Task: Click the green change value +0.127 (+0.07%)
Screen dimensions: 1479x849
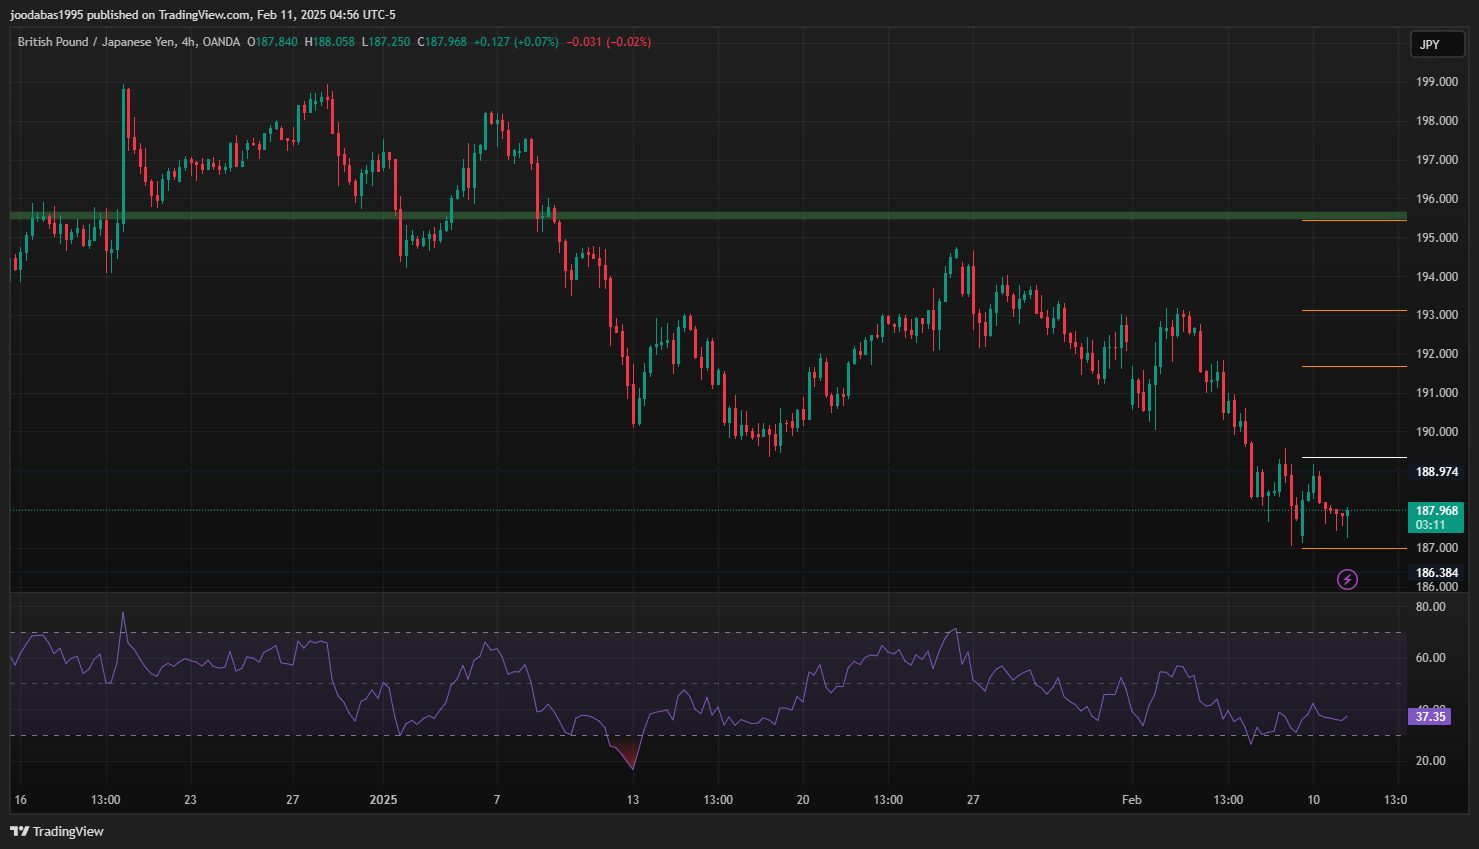Action: [x=516, y=42]
